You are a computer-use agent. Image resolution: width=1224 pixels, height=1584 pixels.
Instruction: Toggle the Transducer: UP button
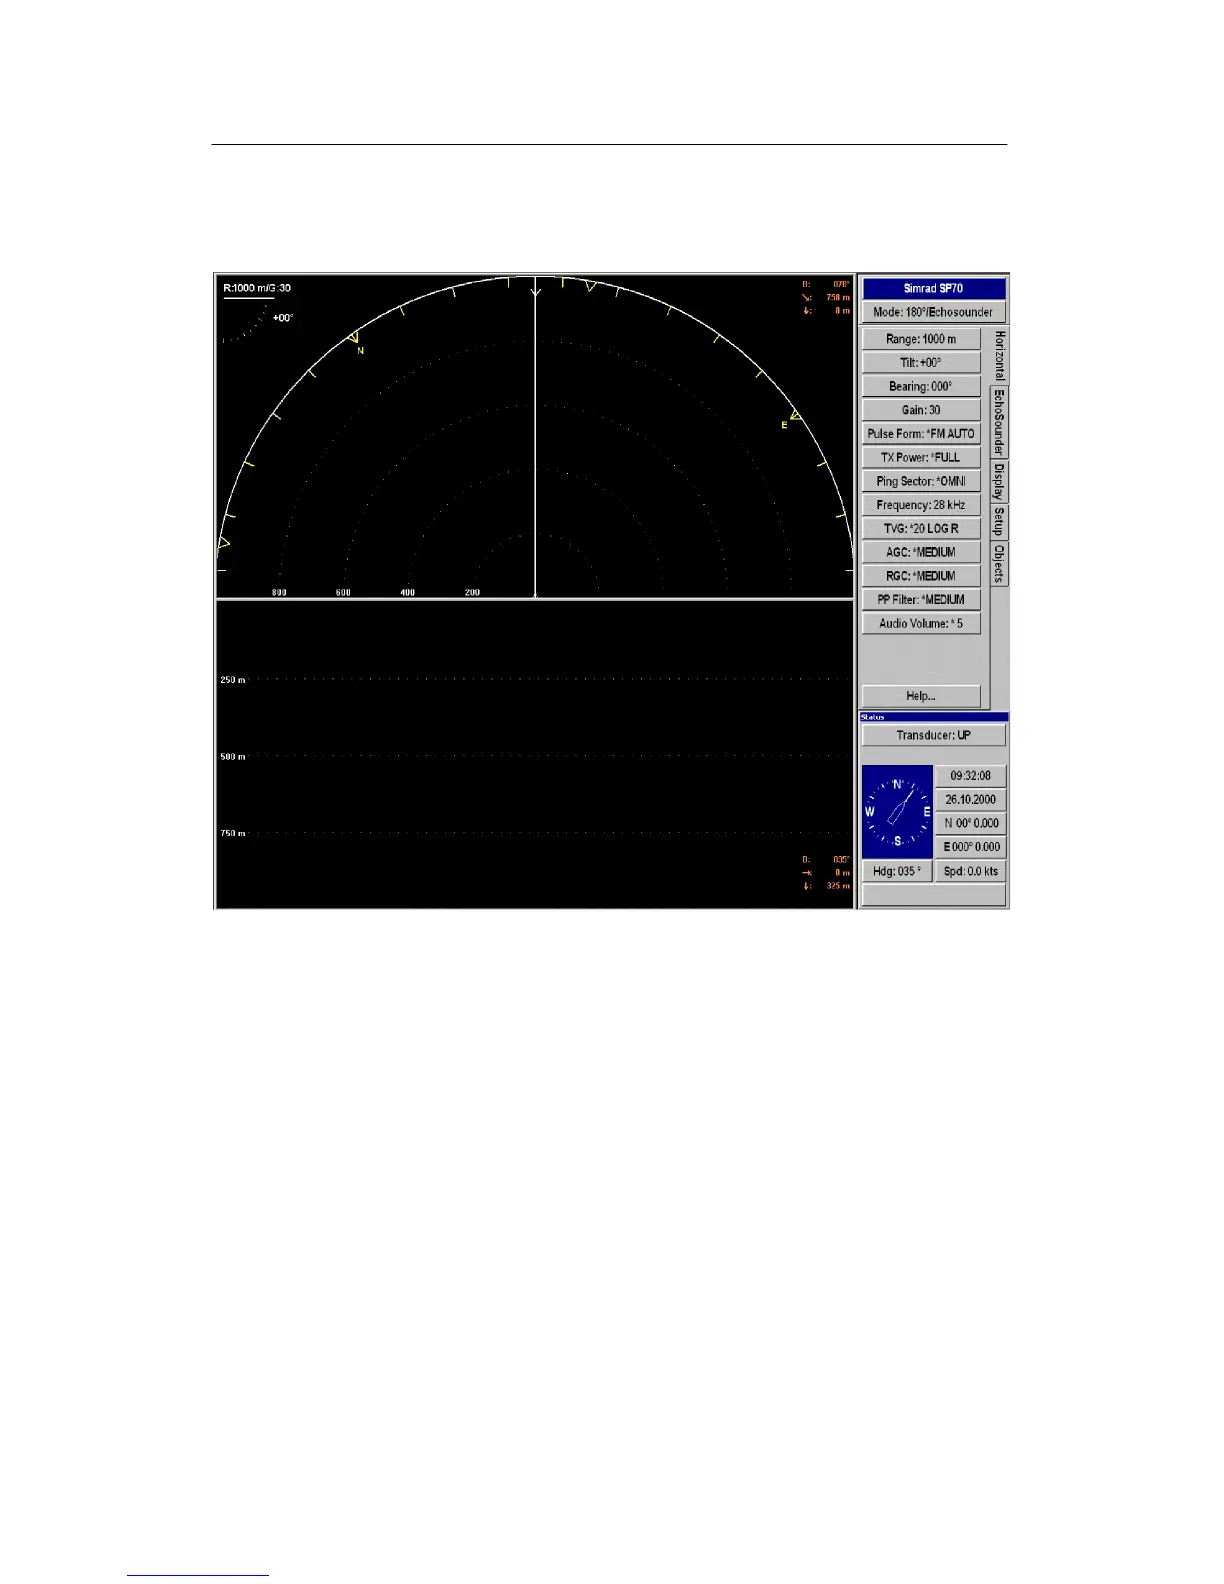[x=933, y=735]
